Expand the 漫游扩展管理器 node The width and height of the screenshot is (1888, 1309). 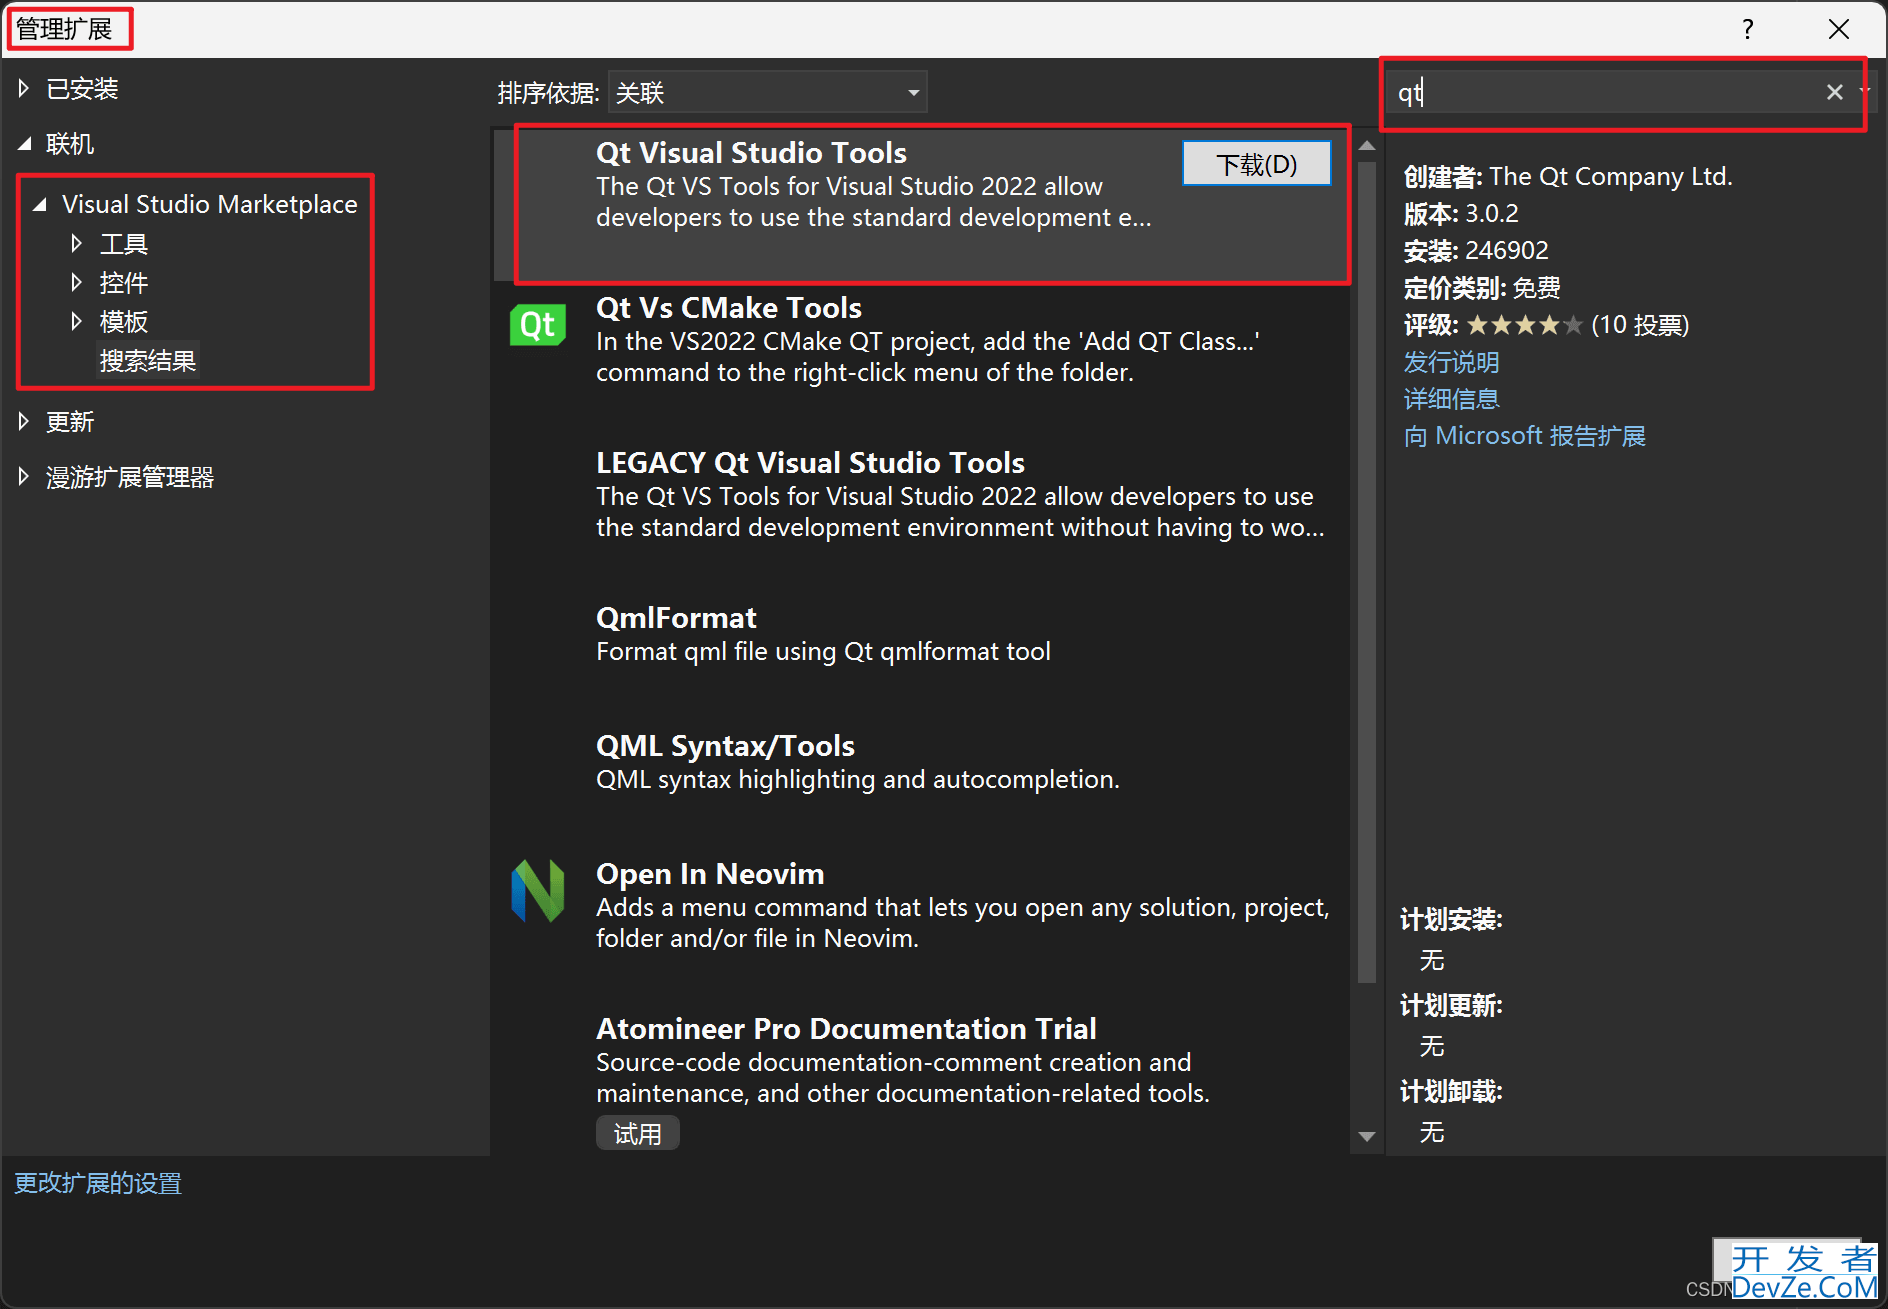pos(23,477)
